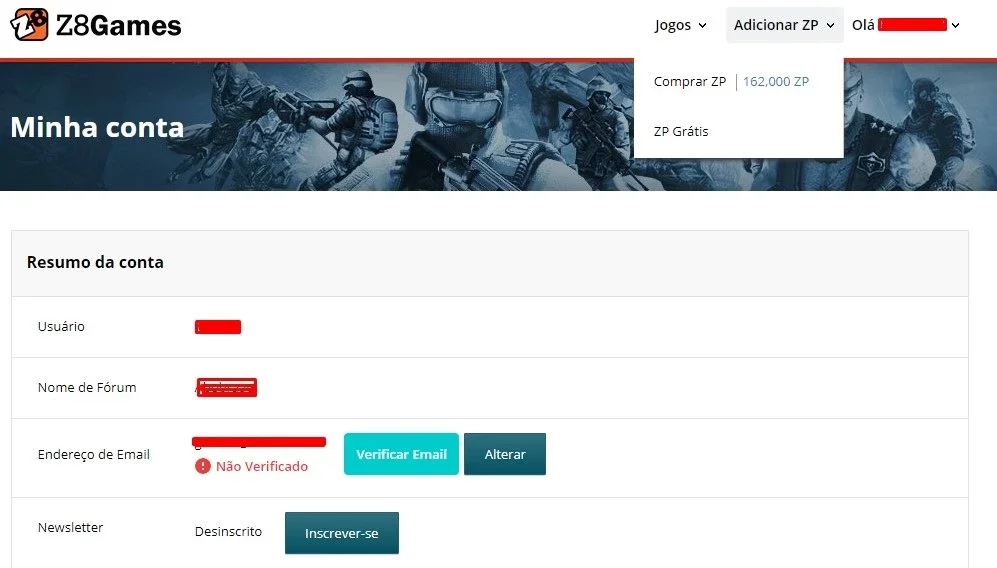Click the Não Verificado status text
Viewport: 997px width, 568px height.
pyautogui.click(x=262, y=466)
